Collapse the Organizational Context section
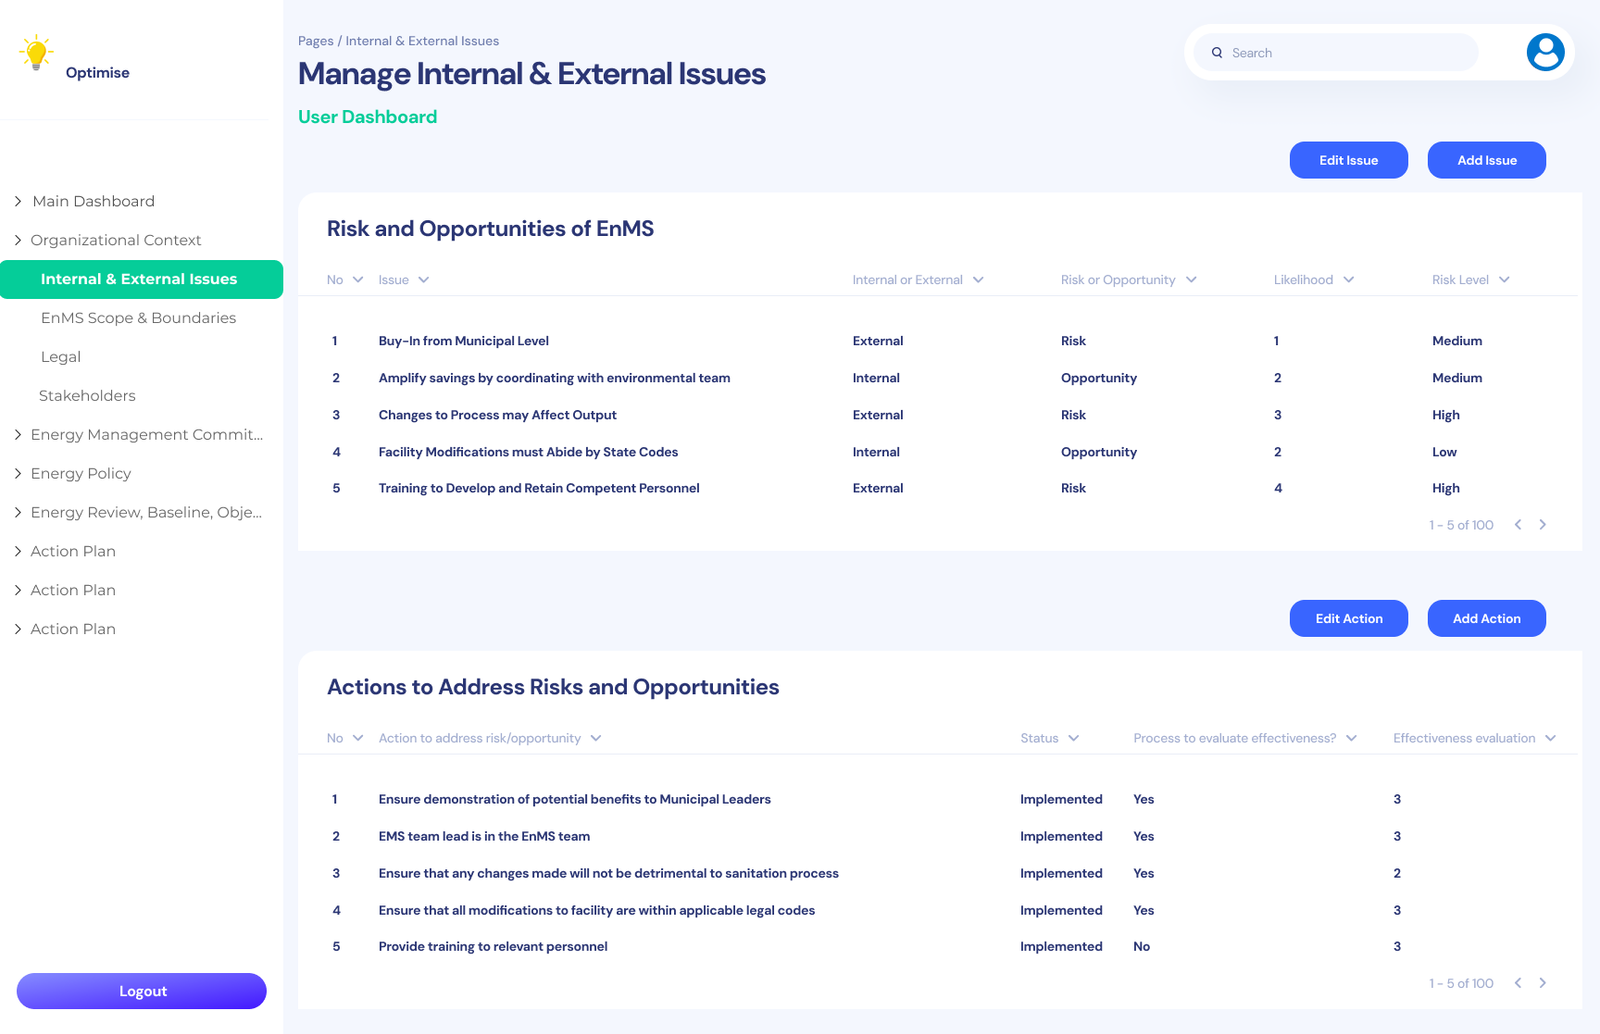 point(18,240)
